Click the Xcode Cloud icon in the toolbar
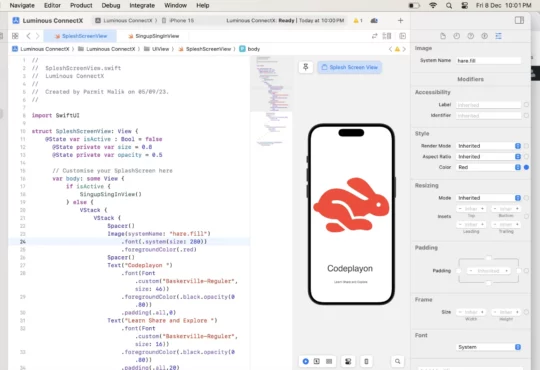 tap(374, 21)
